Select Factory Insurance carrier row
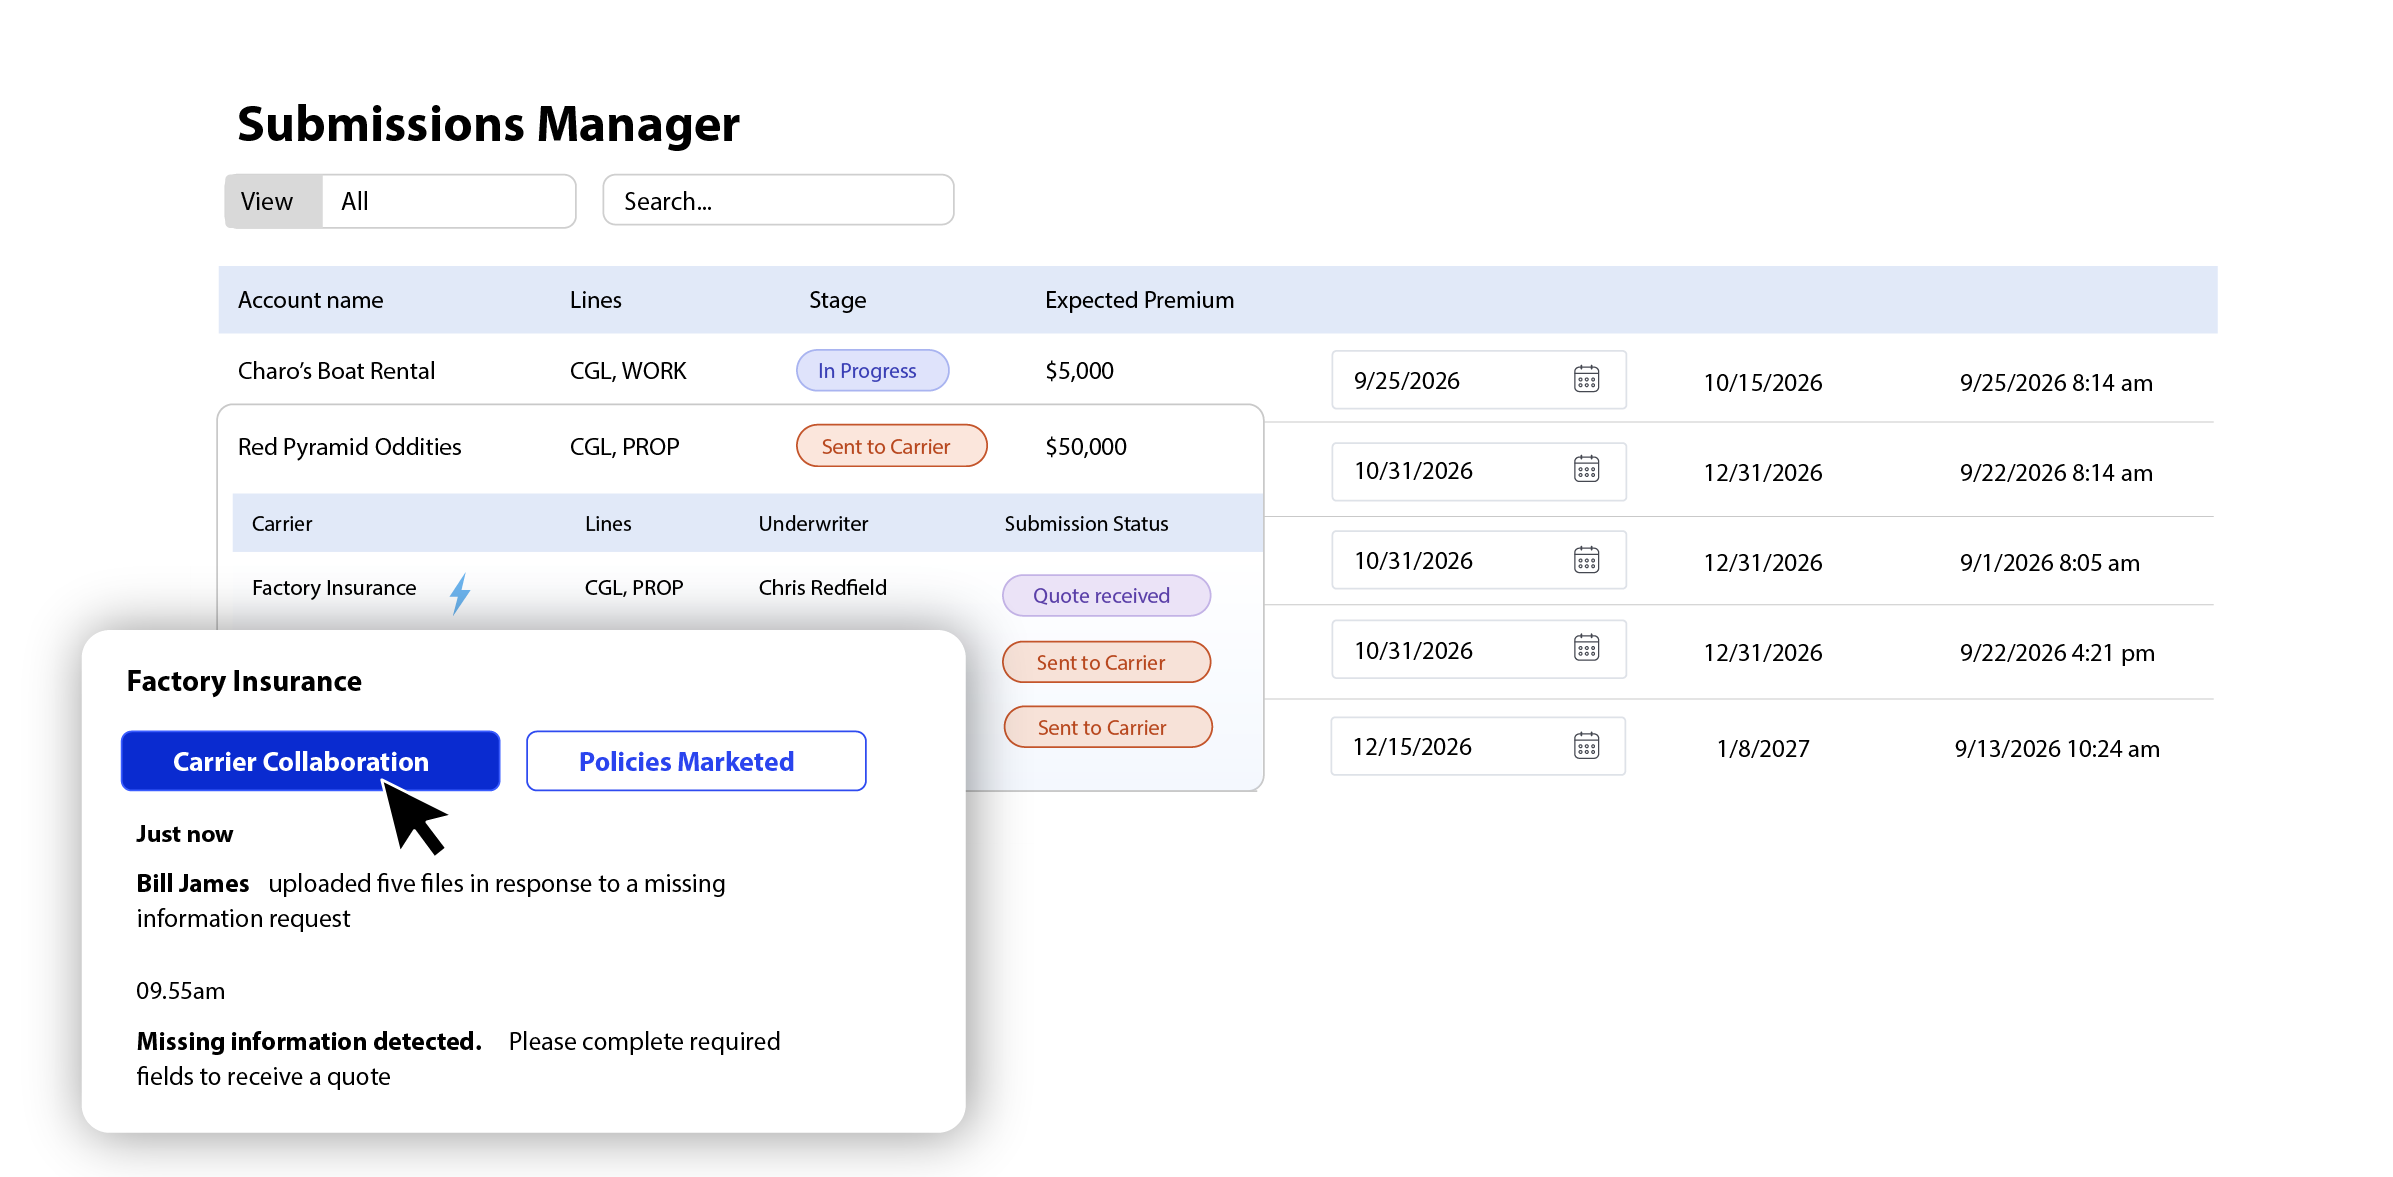This screenshot has width=2393, height=1177. coord(333,588)
